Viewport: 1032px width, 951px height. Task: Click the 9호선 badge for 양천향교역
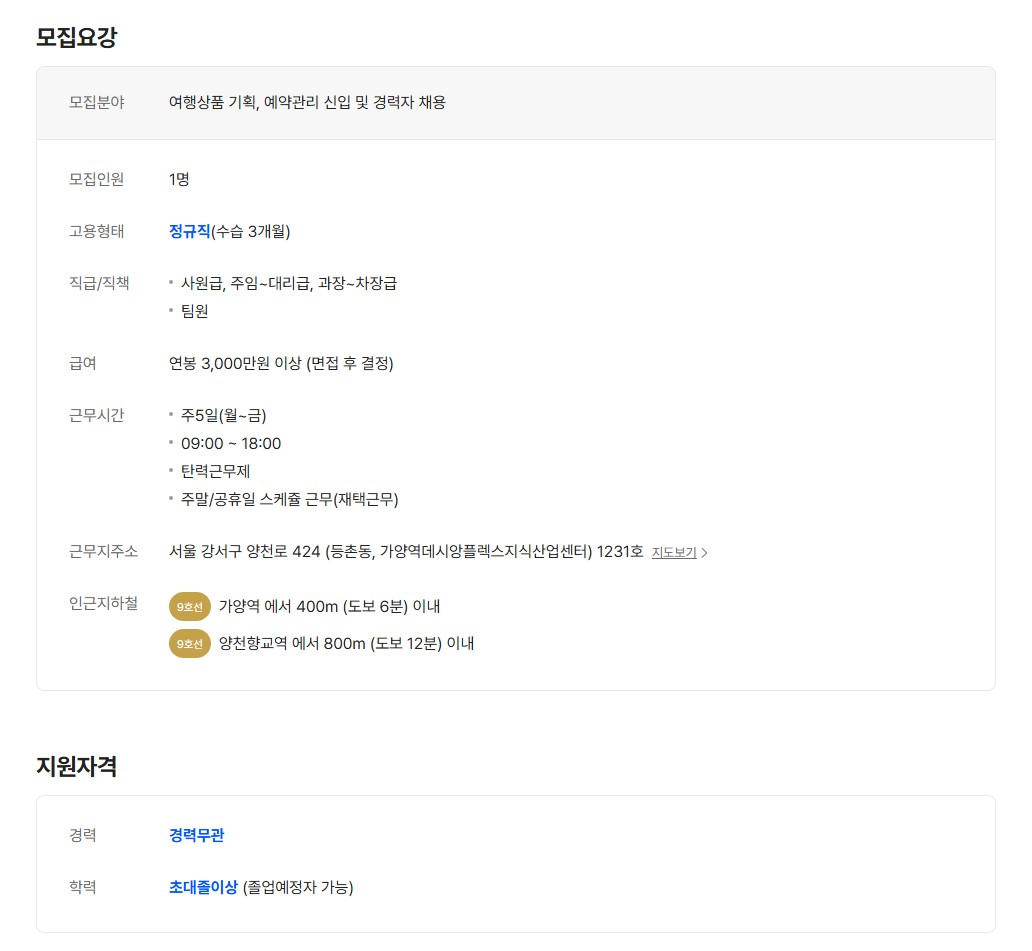pyautogui.click(x=190, y=644)
